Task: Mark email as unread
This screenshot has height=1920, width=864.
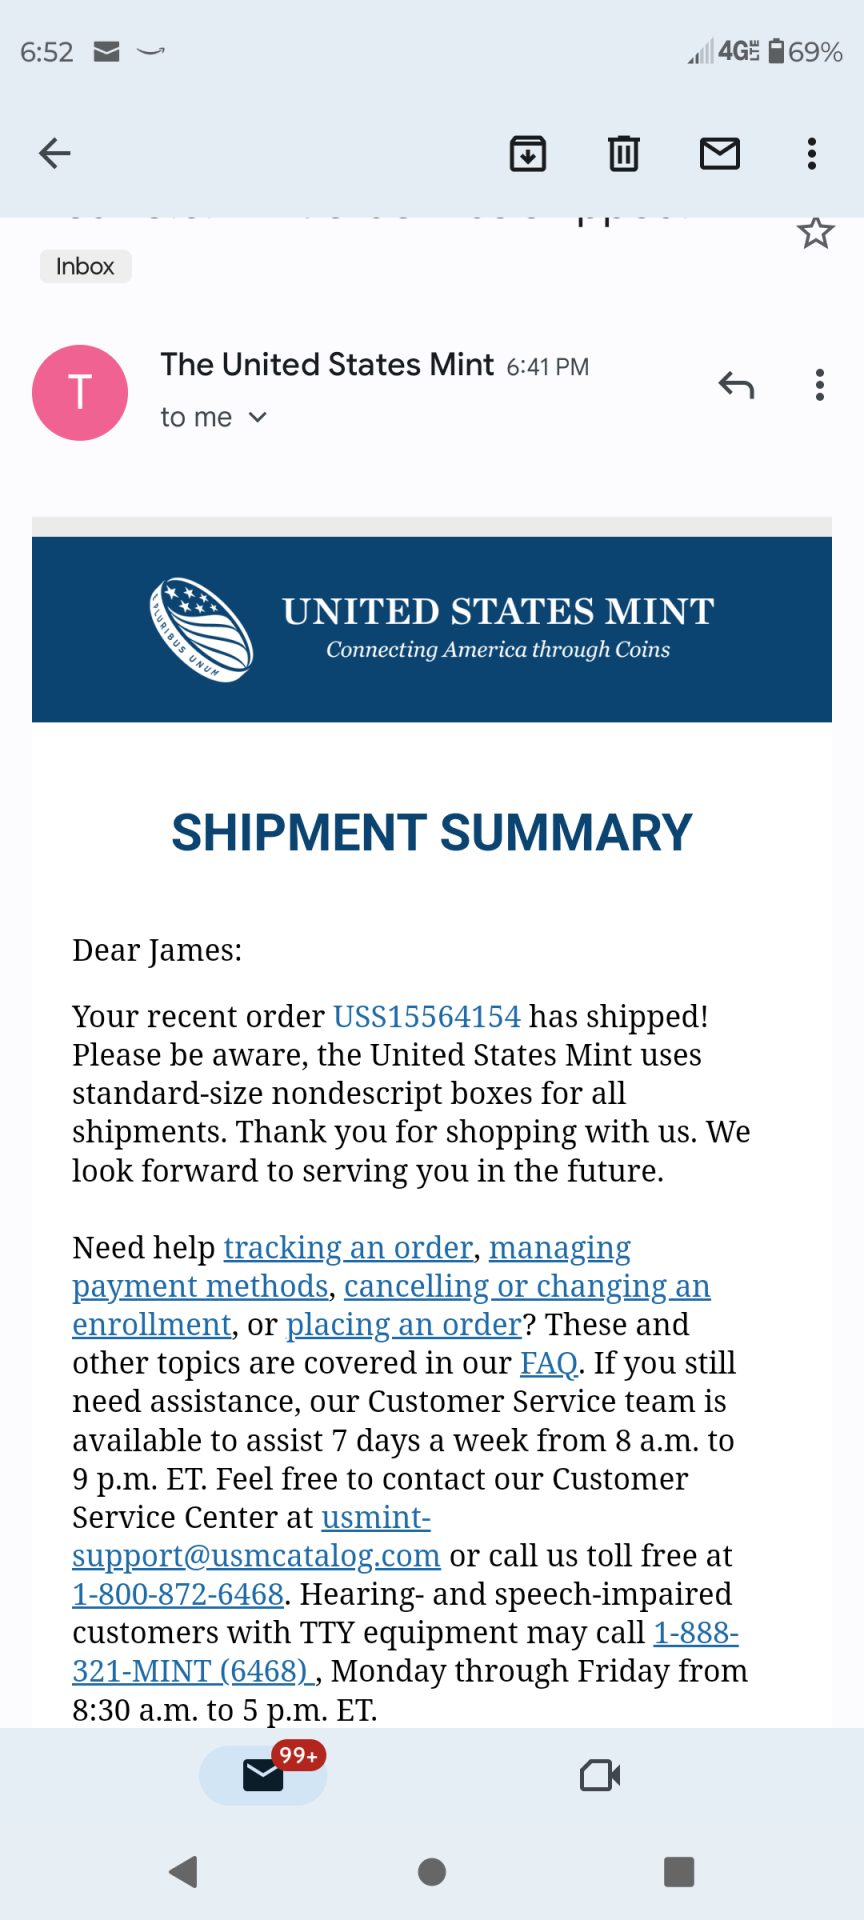Action: pos(719,153)
